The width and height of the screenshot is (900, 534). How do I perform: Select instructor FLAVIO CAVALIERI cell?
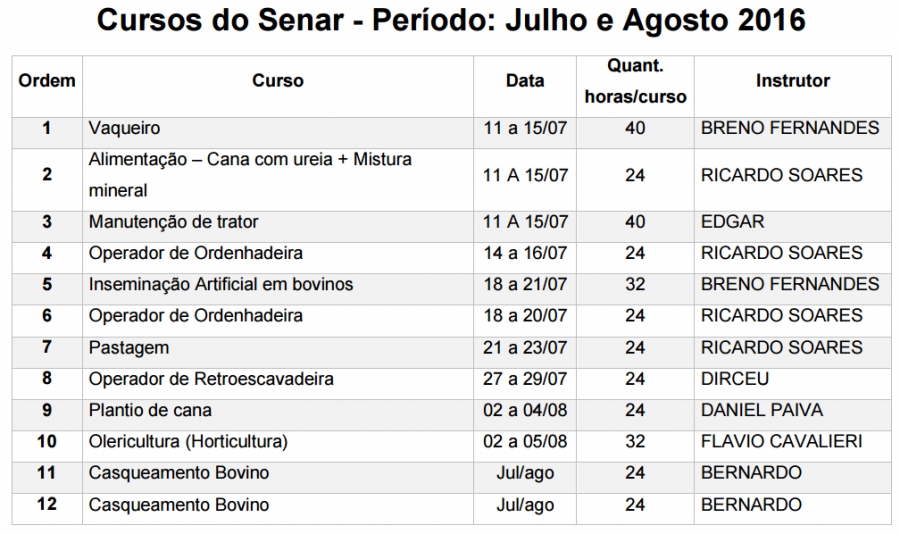pos(793,442)
